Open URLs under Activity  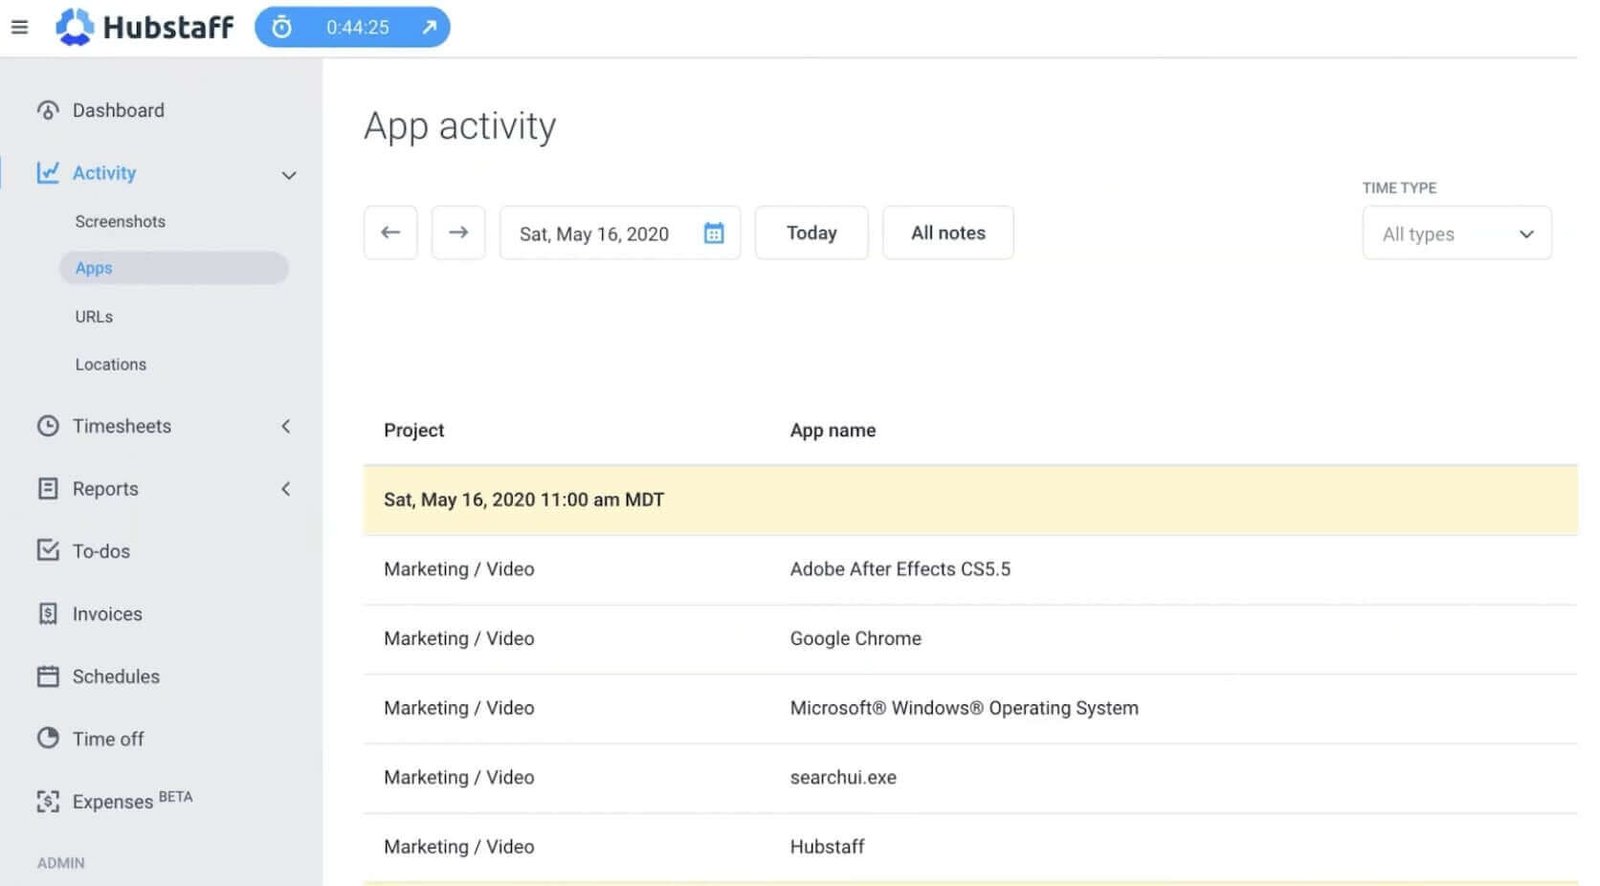pos(94,316)
